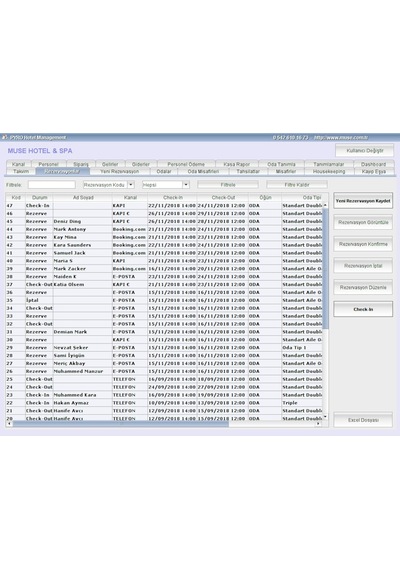Open the Kasa Rapor tab
The image size is (400, 570).
pyautogui.click(x=236, y=164)
